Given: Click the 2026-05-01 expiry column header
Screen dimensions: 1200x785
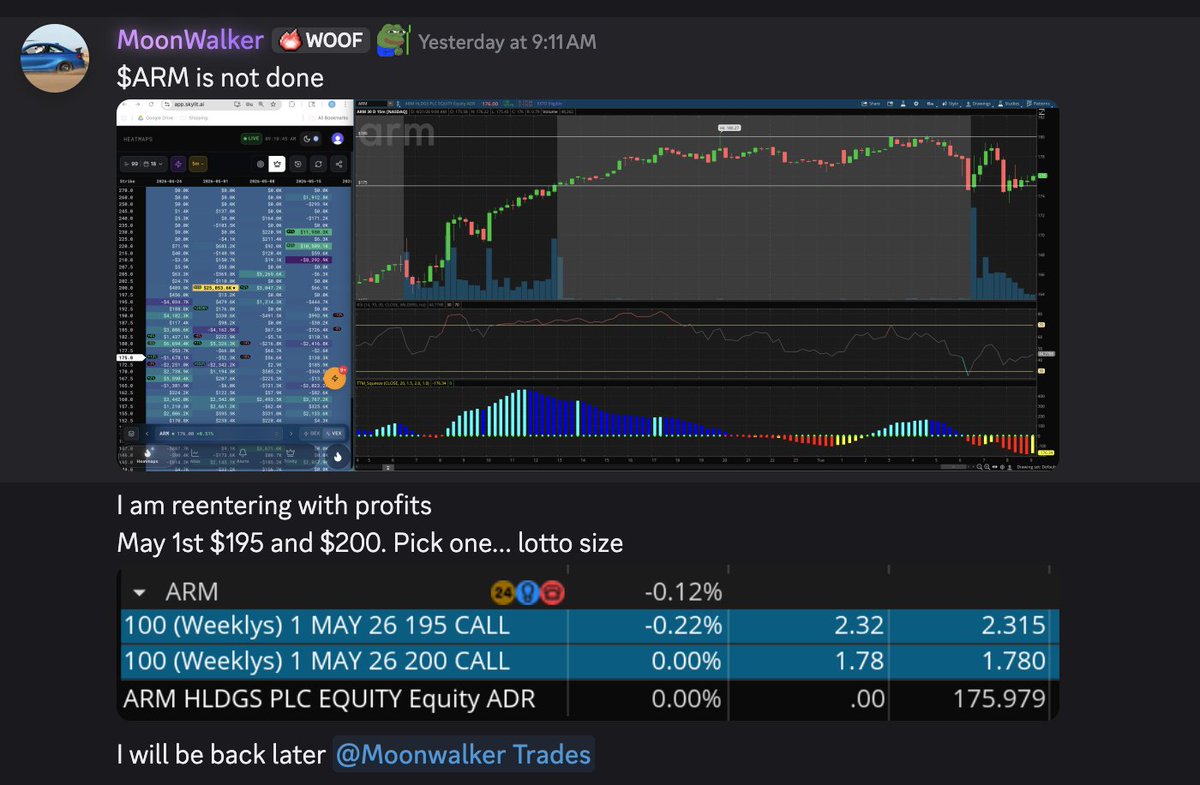Looking at the screenshot, I should [215, 181].
